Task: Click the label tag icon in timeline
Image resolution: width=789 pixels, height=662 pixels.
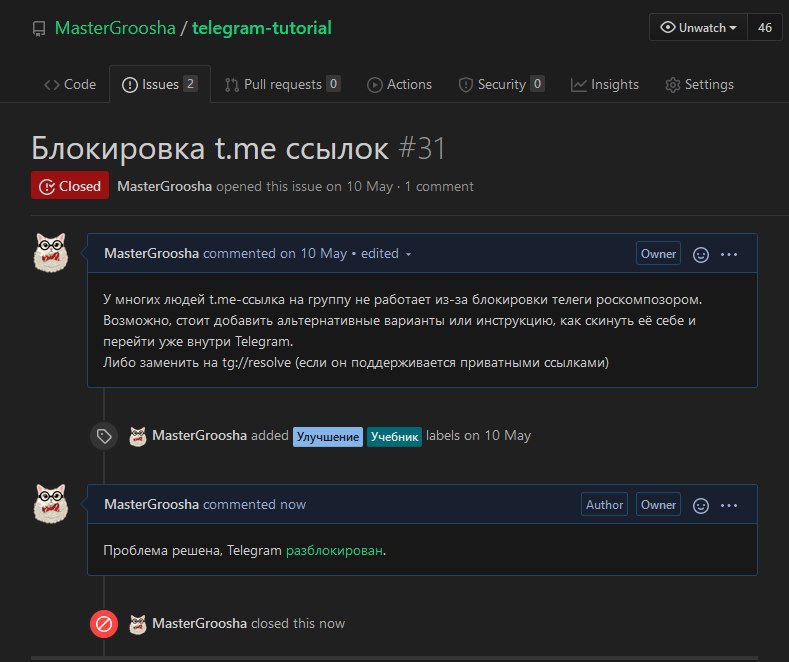Action: pos(104,436)
